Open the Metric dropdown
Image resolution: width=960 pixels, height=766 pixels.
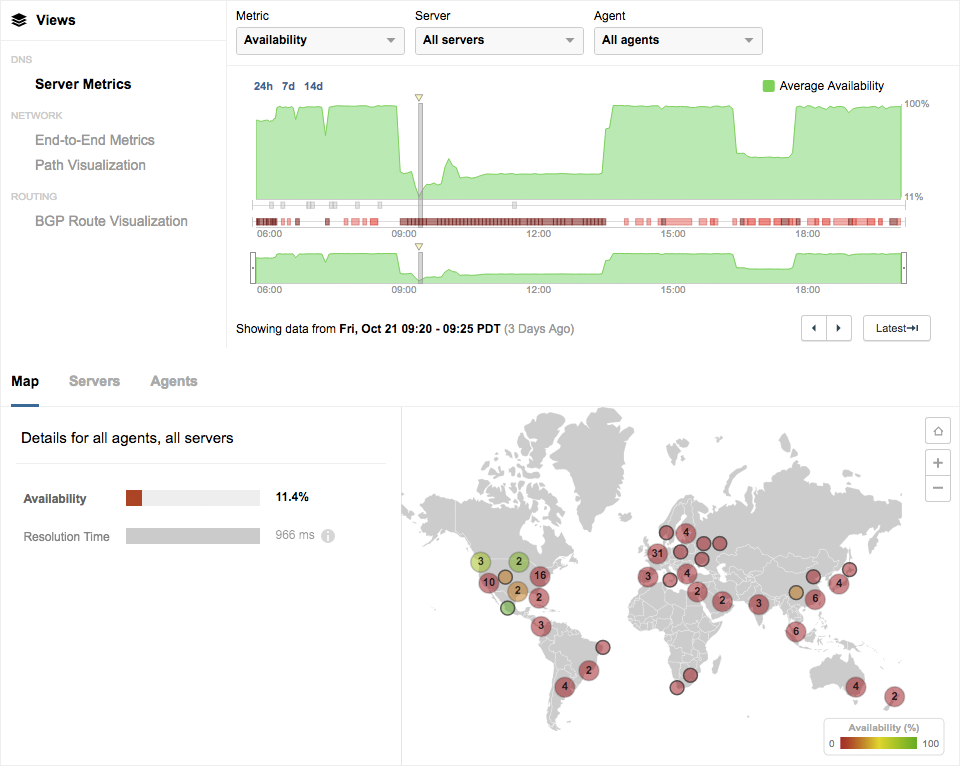click(x=320, y=40)
